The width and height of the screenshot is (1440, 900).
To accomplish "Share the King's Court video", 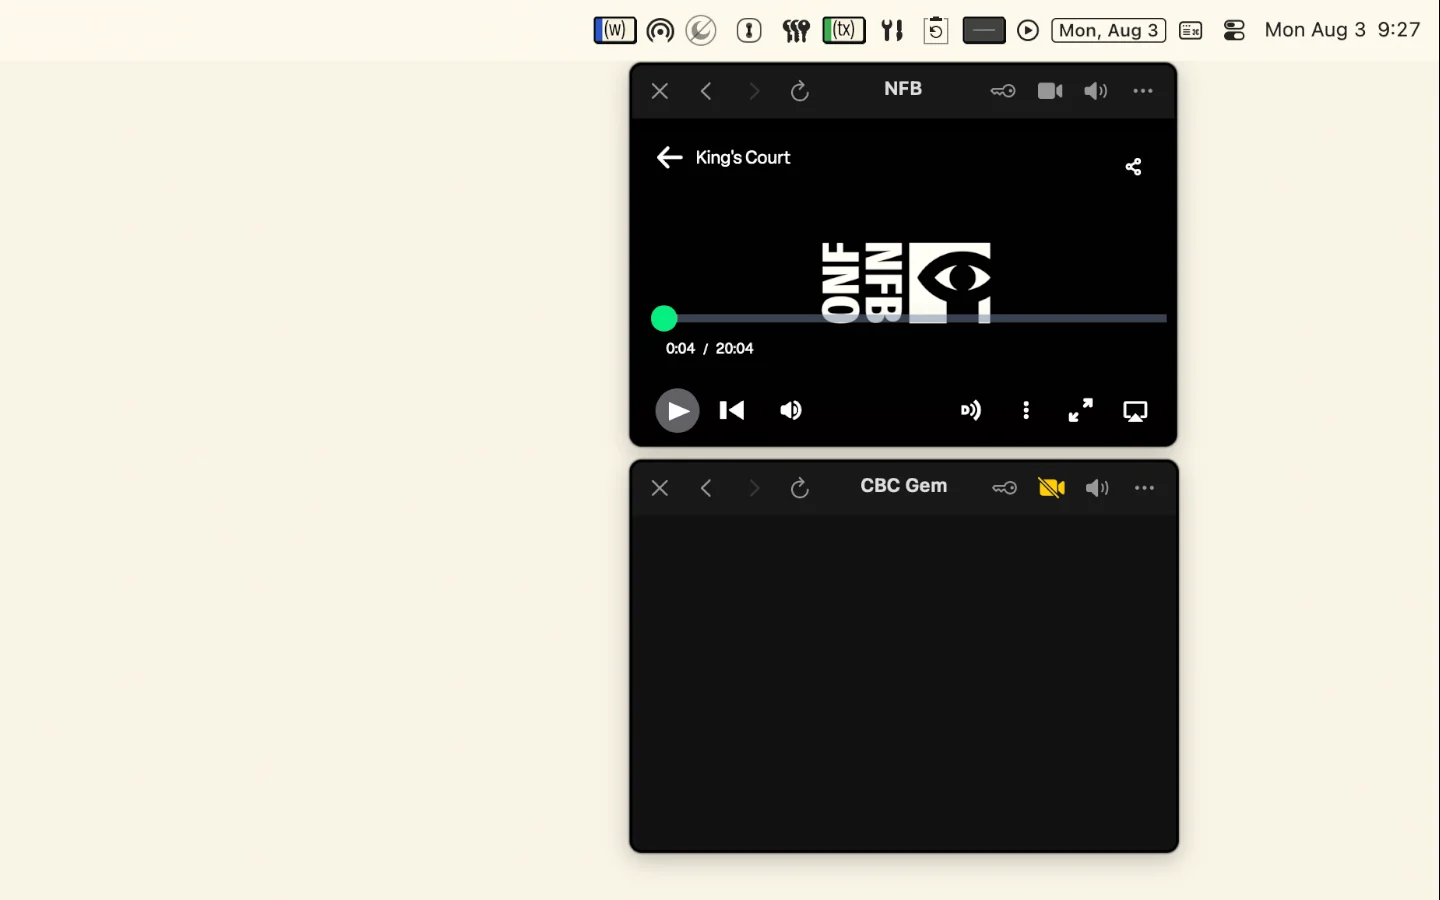I will 1133,167.
